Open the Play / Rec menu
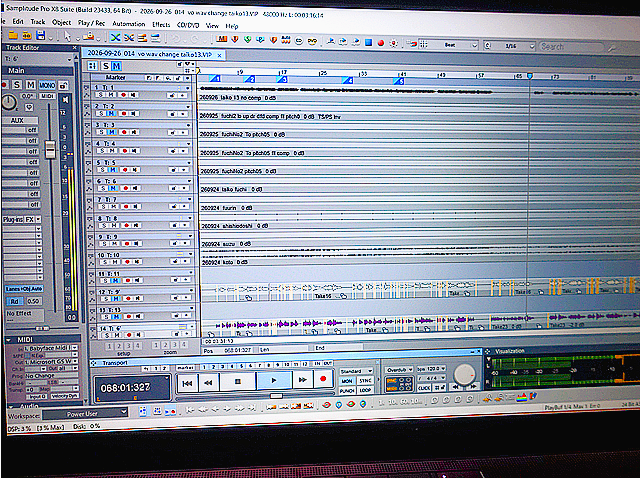This screenshot has width=640, height=478. point(91,23)
